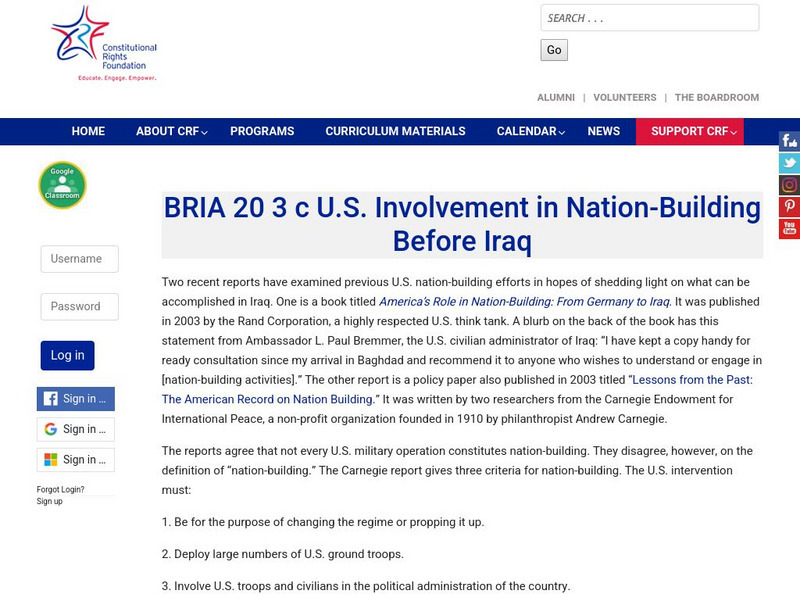Focus the Password field
Image resolution: width=800 pixels, height=594 pixels.
pos(80,307)
